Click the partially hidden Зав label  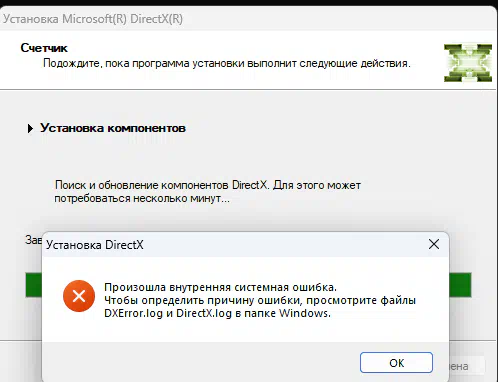point(33,240)
